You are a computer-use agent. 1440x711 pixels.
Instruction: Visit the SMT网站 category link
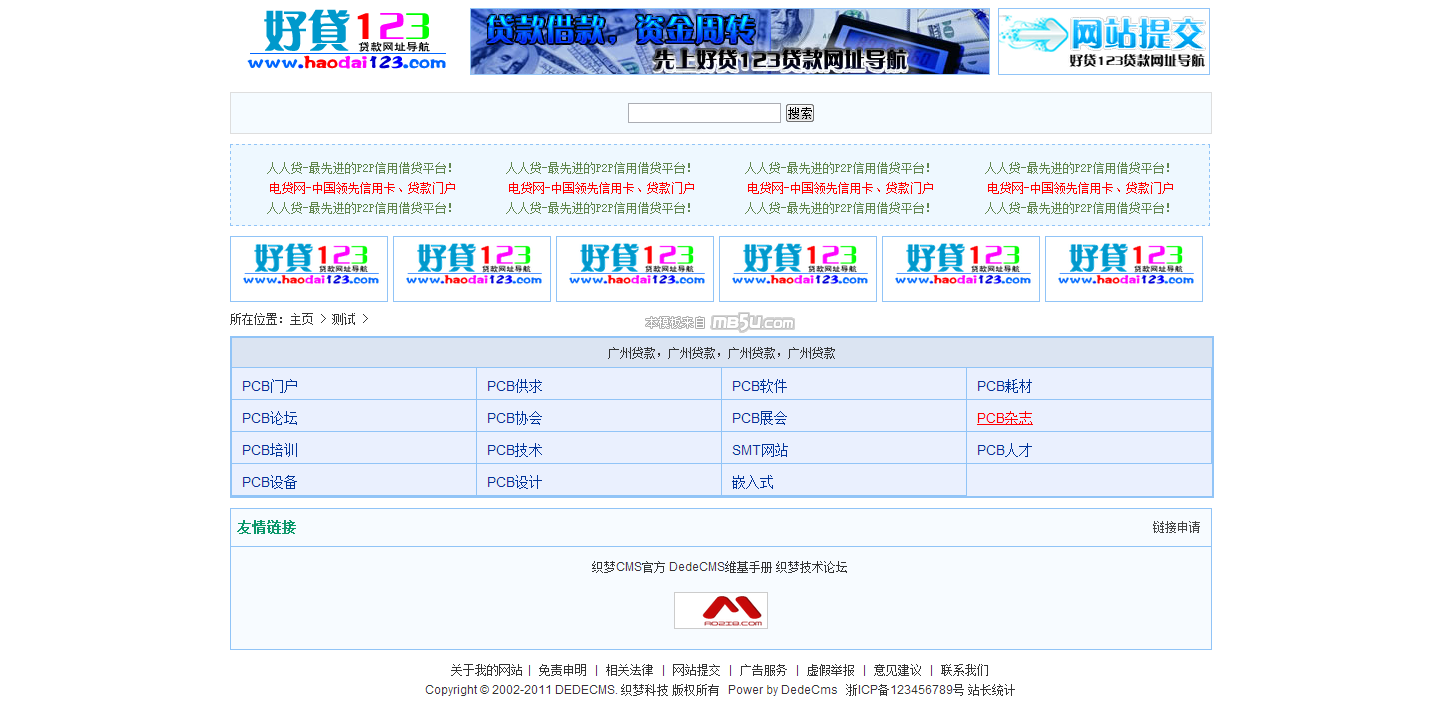[759, 450]
